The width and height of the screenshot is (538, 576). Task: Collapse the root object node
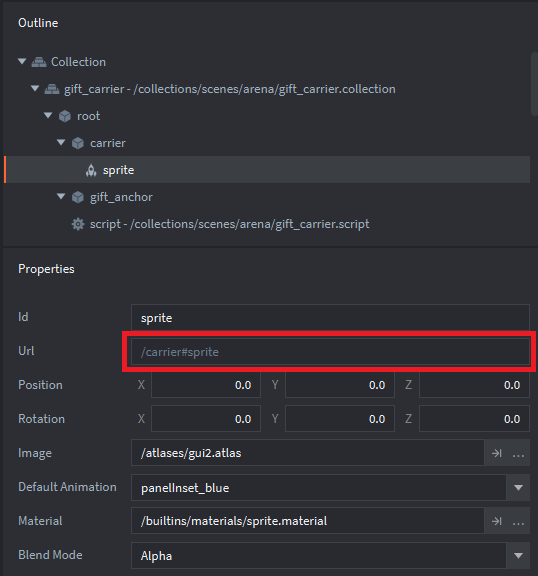tap(48, 115)
